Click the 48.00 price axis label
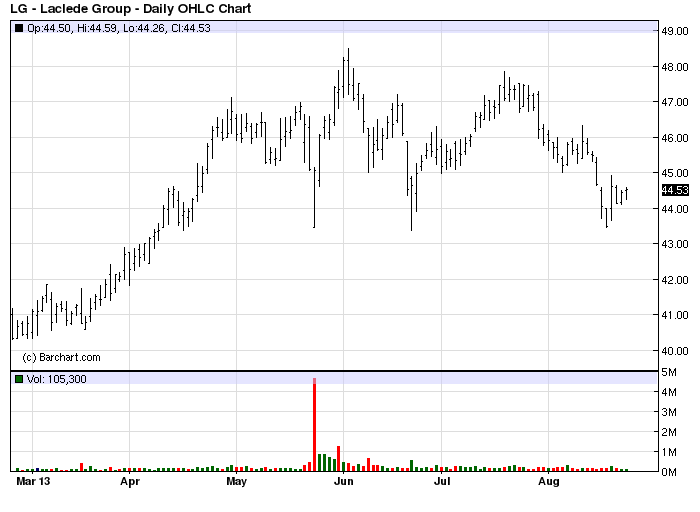This screenshot has height=512, width=700. pos(675,67)
